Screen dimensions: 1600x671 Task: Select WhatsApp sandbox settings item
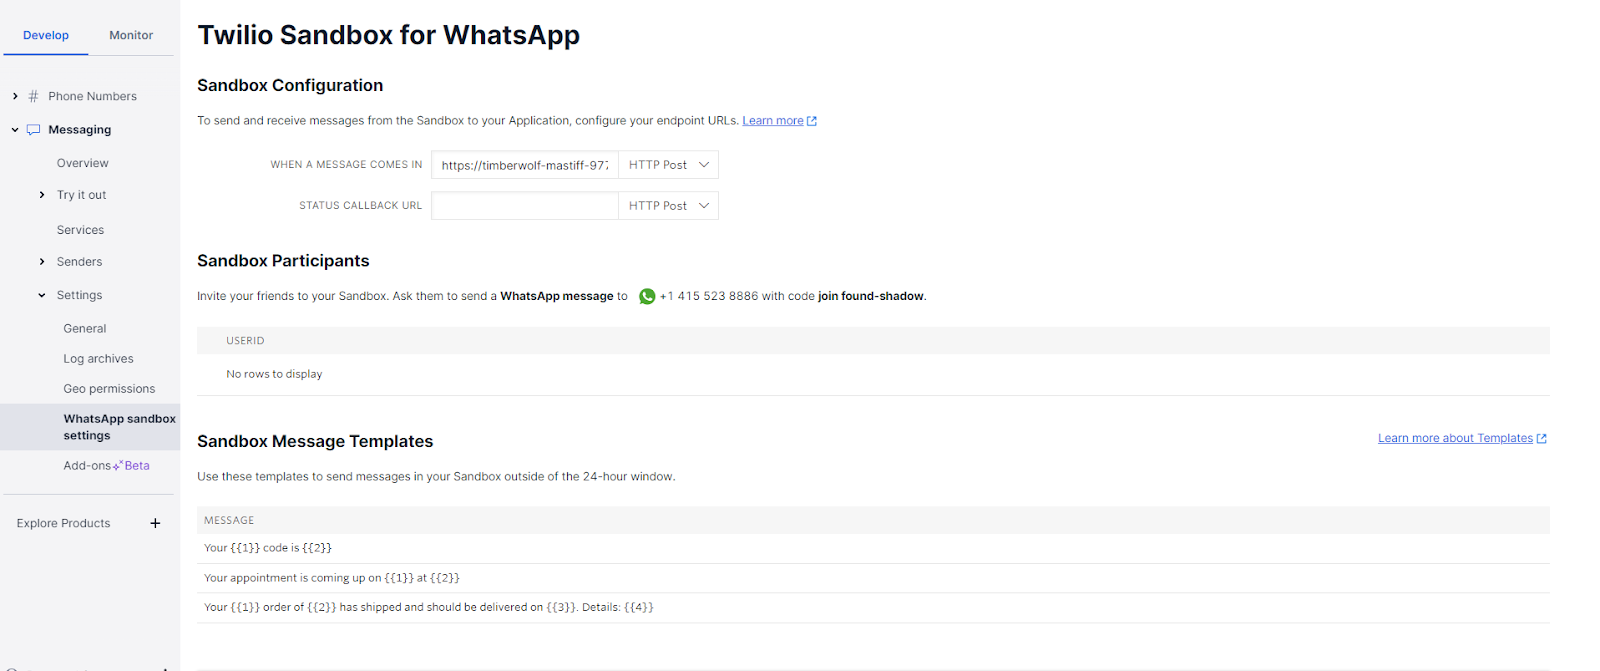point(90,427)
